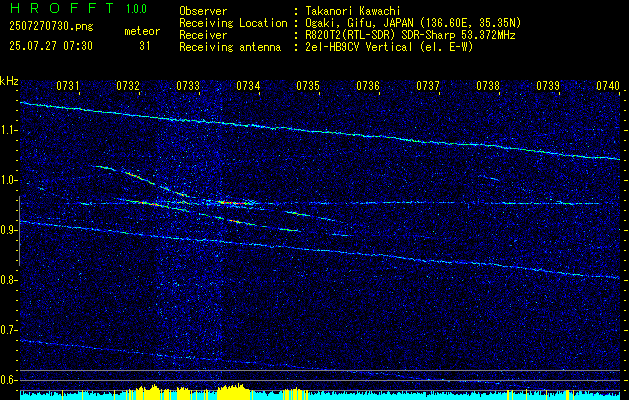Click time marker 0740
The width and height of the screenshot is (629, 400).
click(x=608, y=86)
